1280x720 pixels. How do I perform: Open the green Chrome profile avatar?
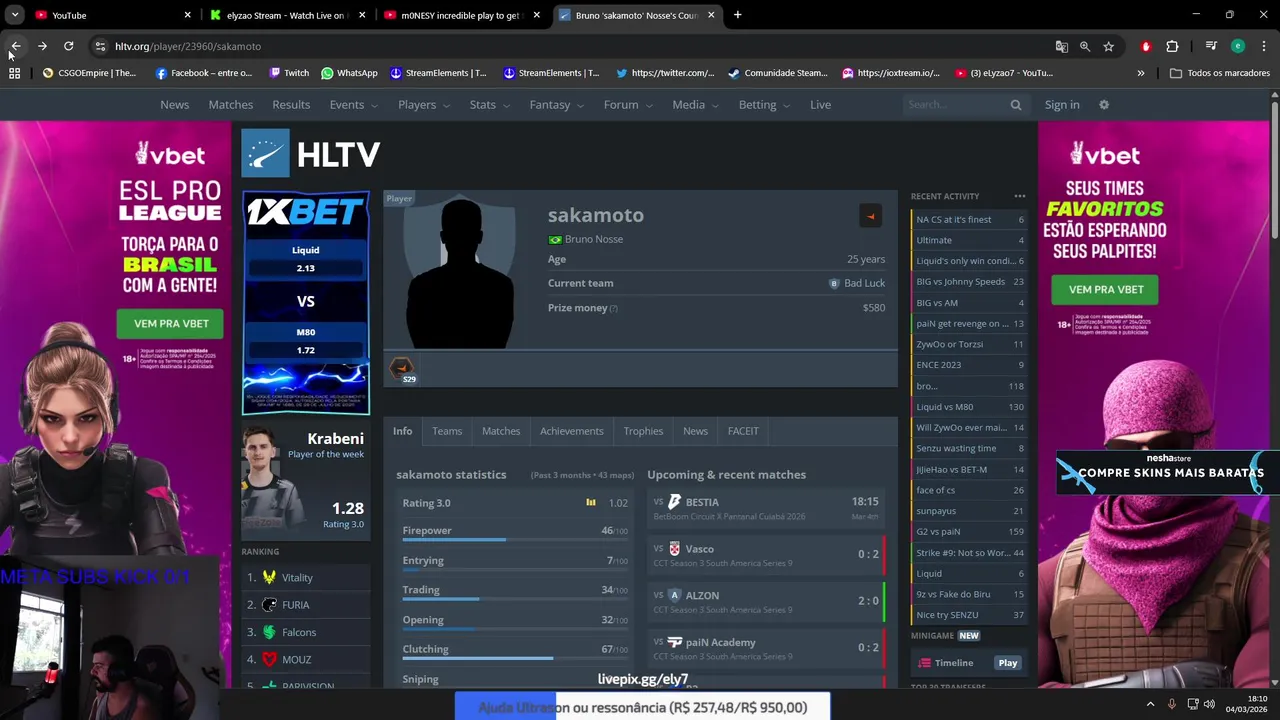[1238, 46]
